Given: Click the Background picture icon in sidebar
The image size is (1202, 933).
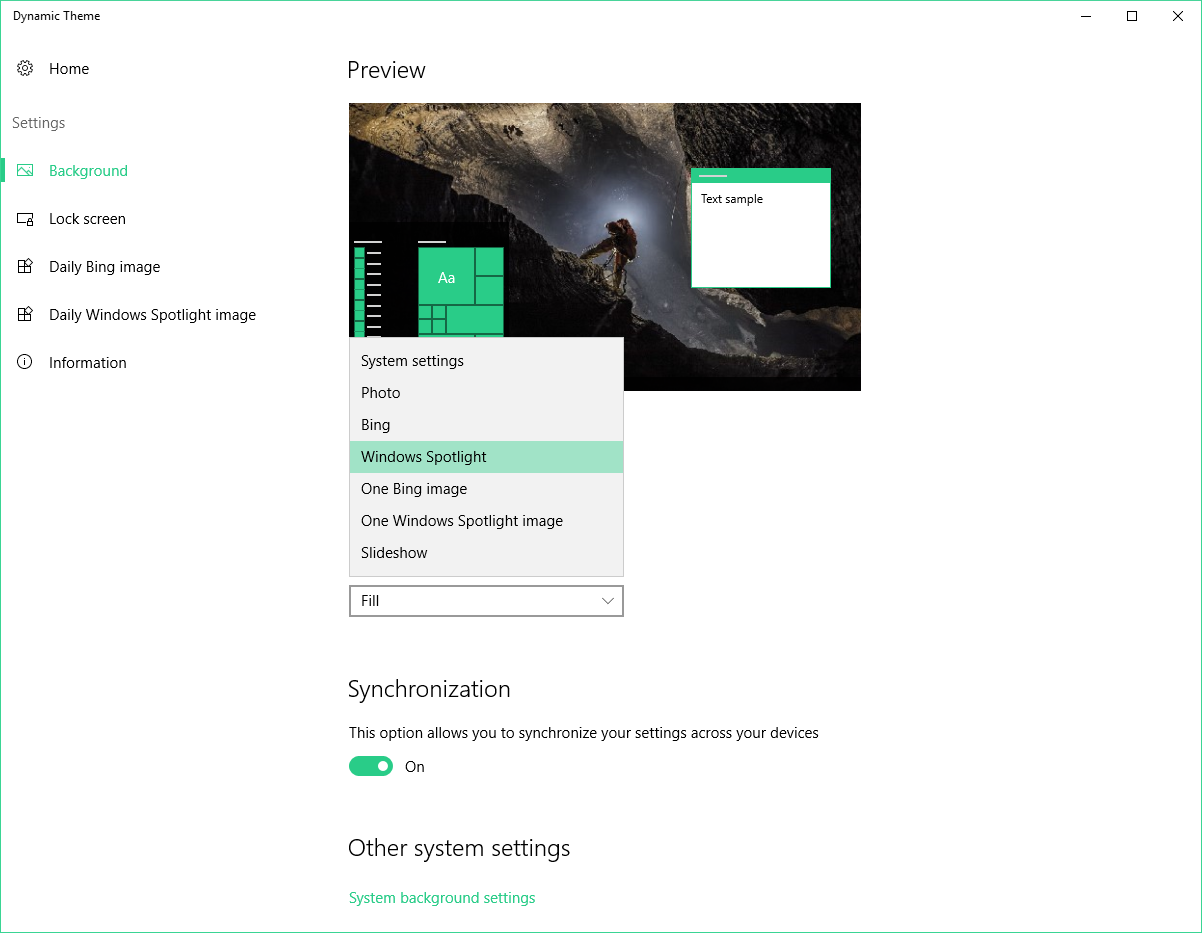Looking at the screenshot, I should coord(25,171).
